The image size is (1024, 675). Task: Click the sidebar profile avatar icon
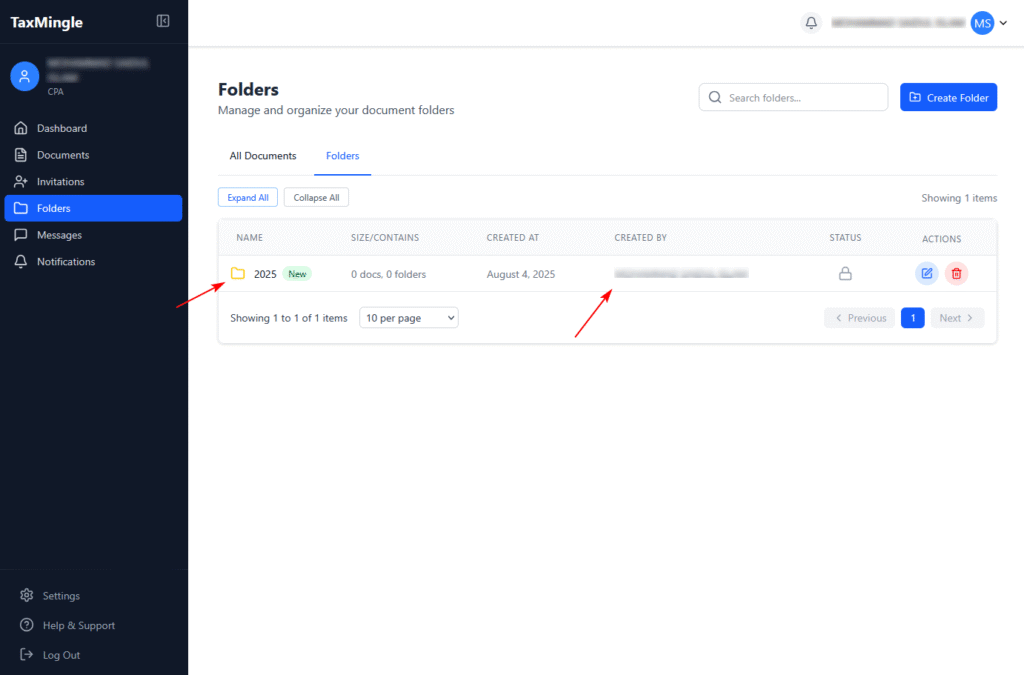25,75
